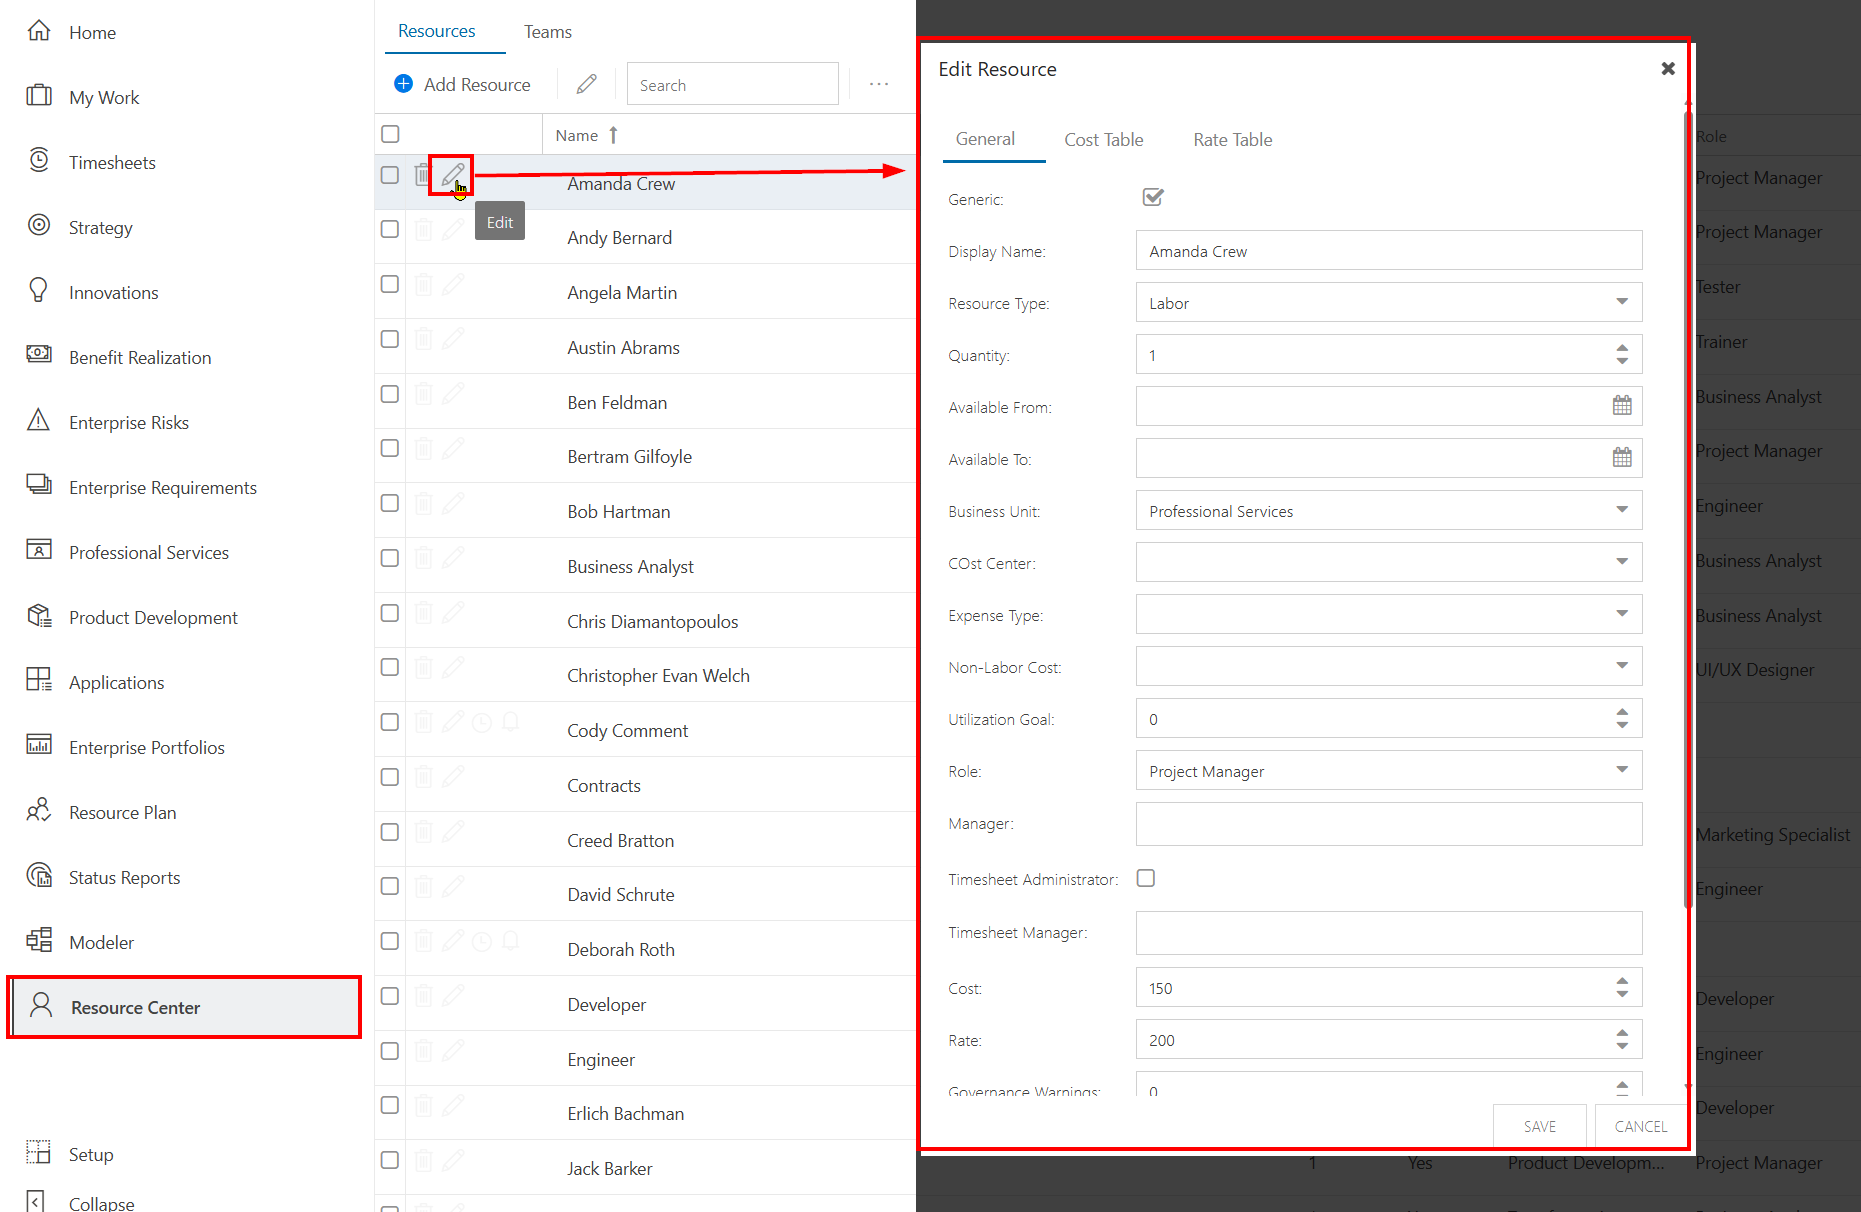This screenshot has width=1861, height=1212.
Task: Switch to the Teams tab
Action: pos(547,32)
